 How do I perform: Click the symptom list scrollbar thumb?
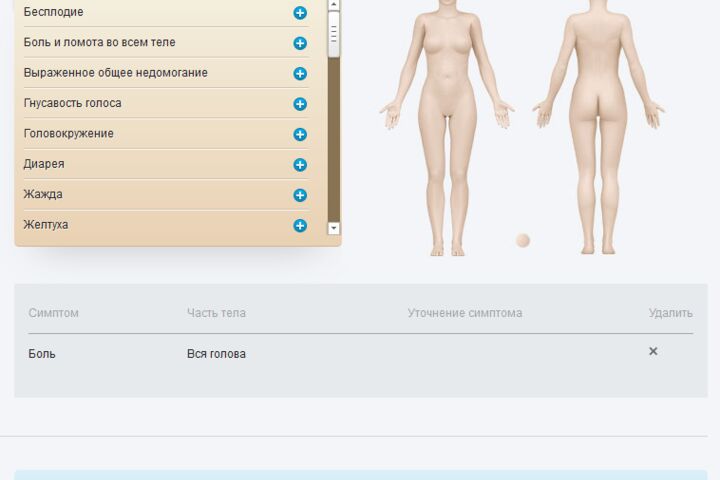coord(334,34)
